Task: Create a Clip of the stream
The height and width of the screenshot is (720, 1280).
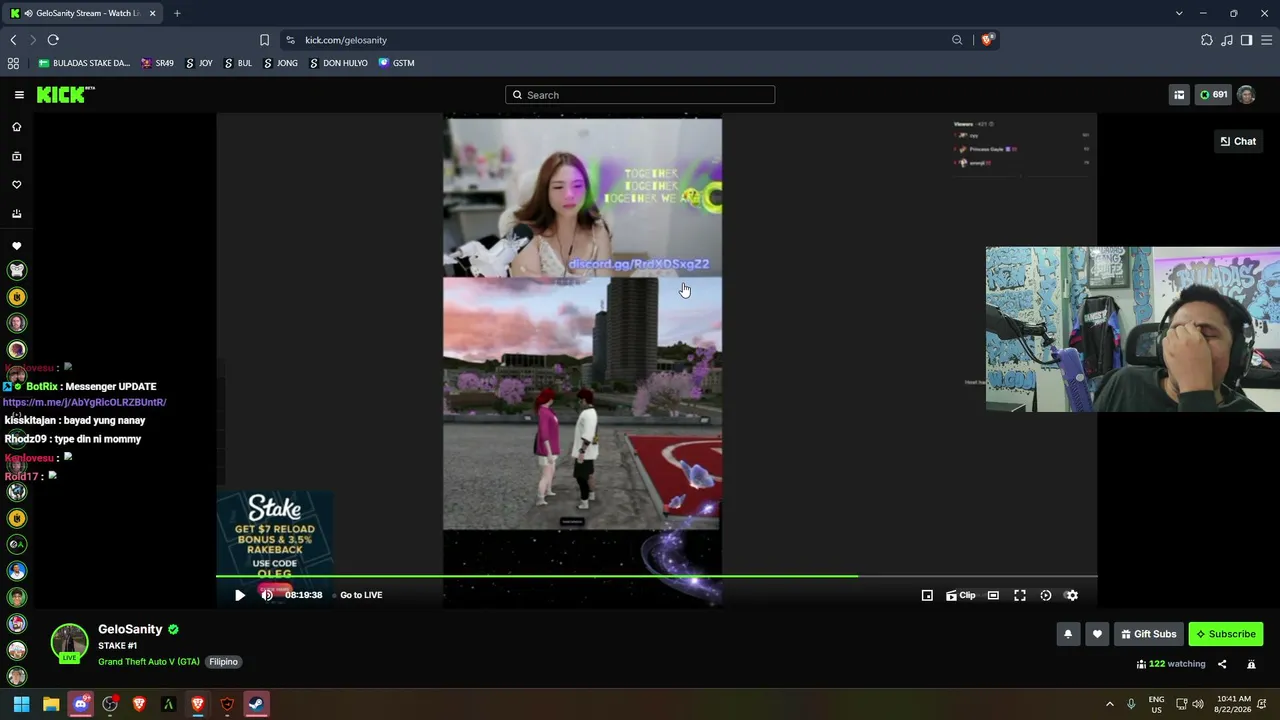Action: (x=961, y=595)
